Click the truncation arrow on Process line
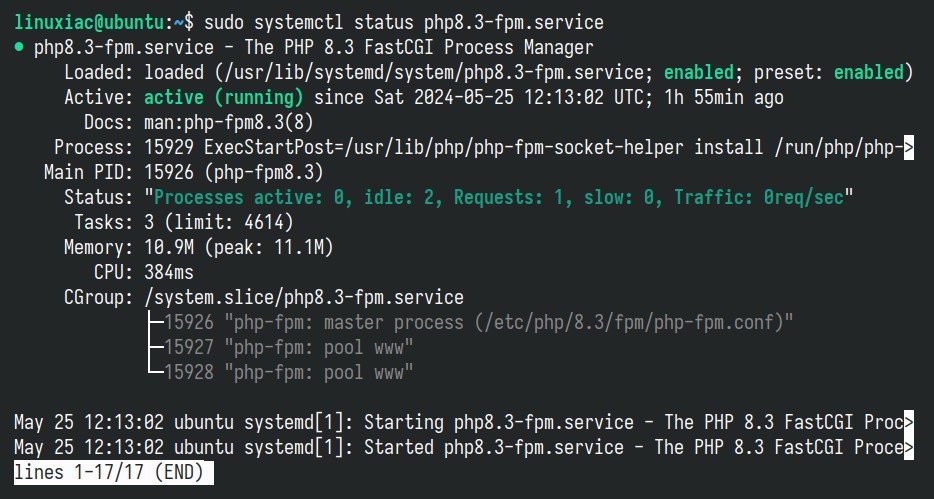The height and width of the screenshot is (499, 934). pyautogui.click(x=908, y=147)
